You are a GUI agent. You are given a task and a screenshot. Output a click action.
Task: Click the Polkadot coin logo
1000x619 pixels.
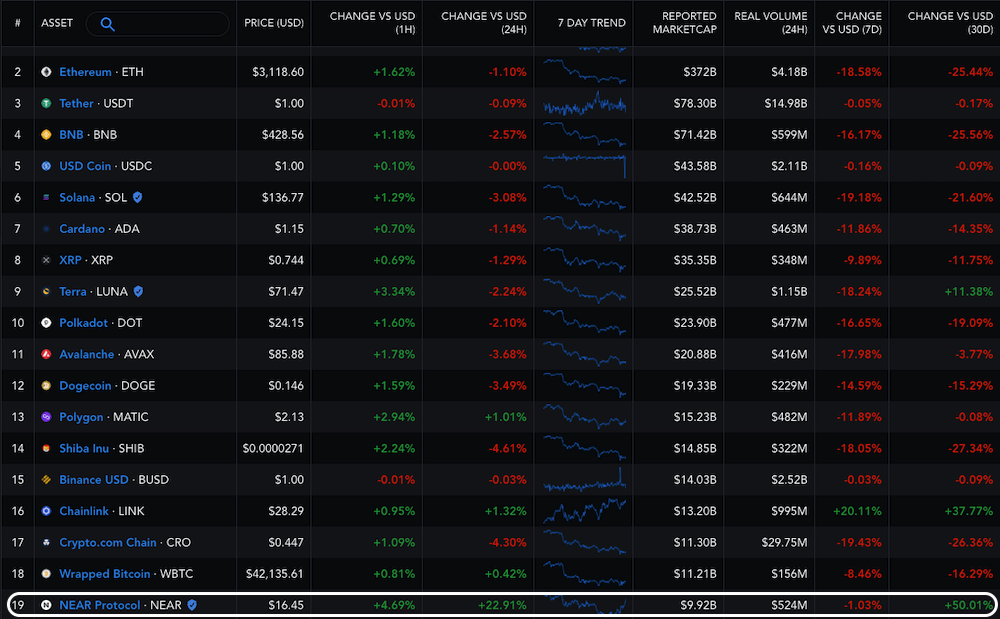pyautogui.click(x=46, y=323)
